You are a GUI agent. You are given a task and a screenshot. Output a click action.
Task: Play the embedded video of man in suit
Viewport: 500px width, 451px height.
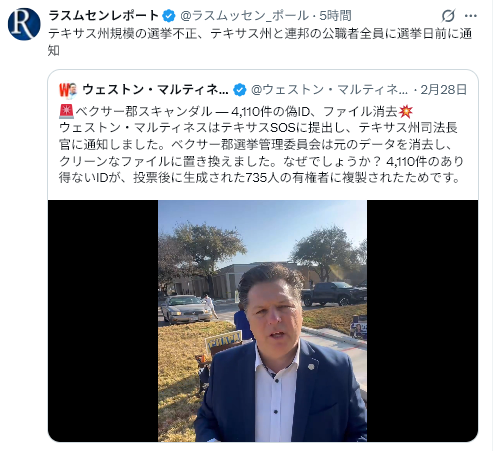pos(262,321)
